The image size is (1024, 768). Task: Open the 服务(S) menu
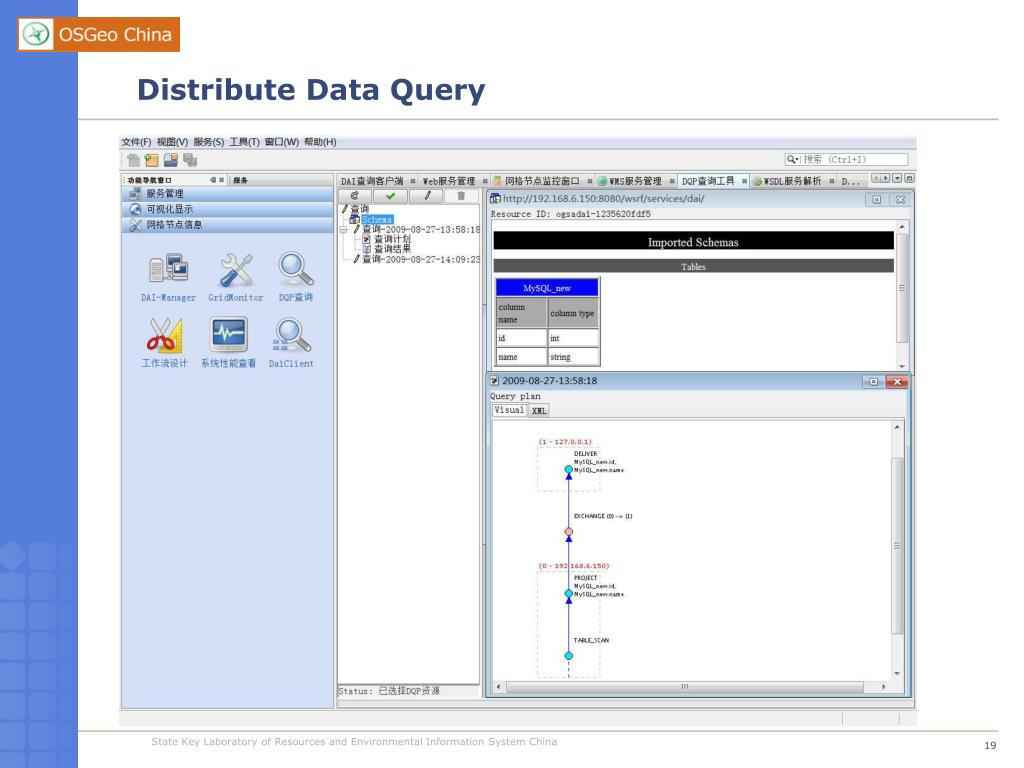point(208,142)
